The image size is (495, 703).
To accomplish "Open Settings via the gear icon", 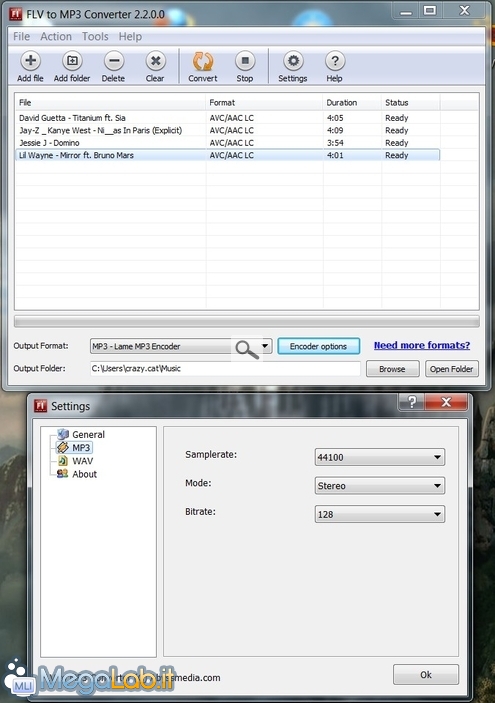I will coord(293,61).
